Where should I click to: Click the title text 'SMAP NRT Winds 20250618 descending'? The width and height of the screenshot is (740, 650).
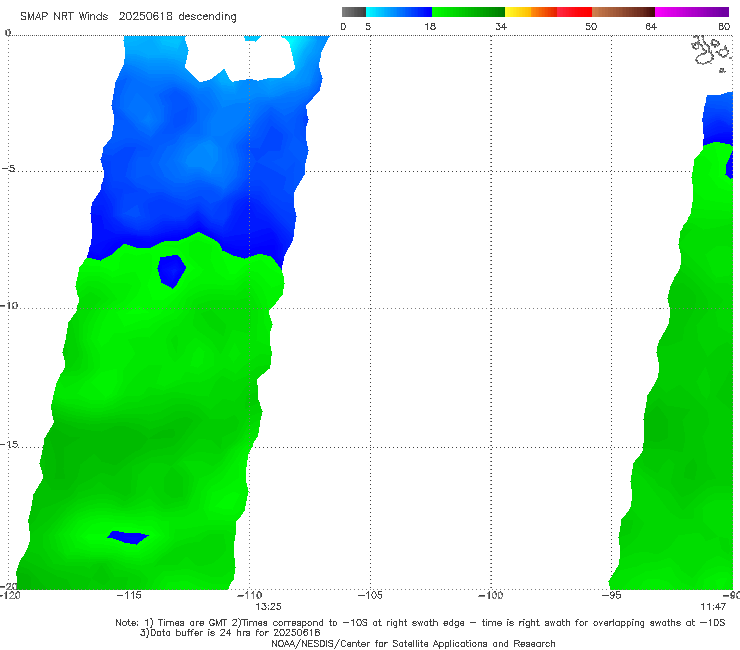coord(128,17)
